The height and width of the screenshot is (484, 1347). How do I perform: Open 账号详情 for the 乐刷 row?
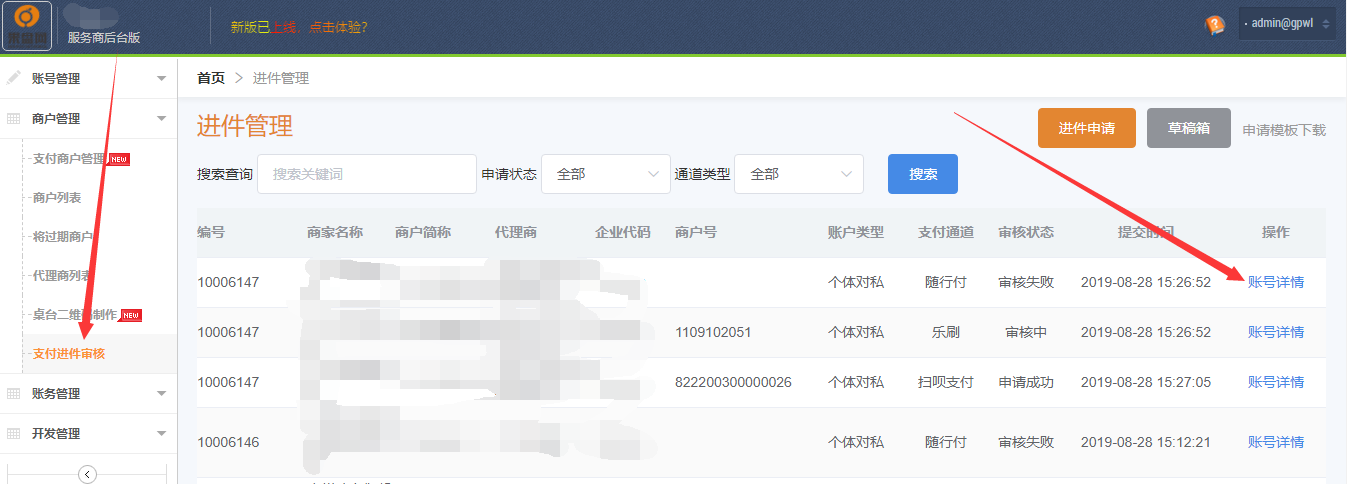coord(1275,332)
